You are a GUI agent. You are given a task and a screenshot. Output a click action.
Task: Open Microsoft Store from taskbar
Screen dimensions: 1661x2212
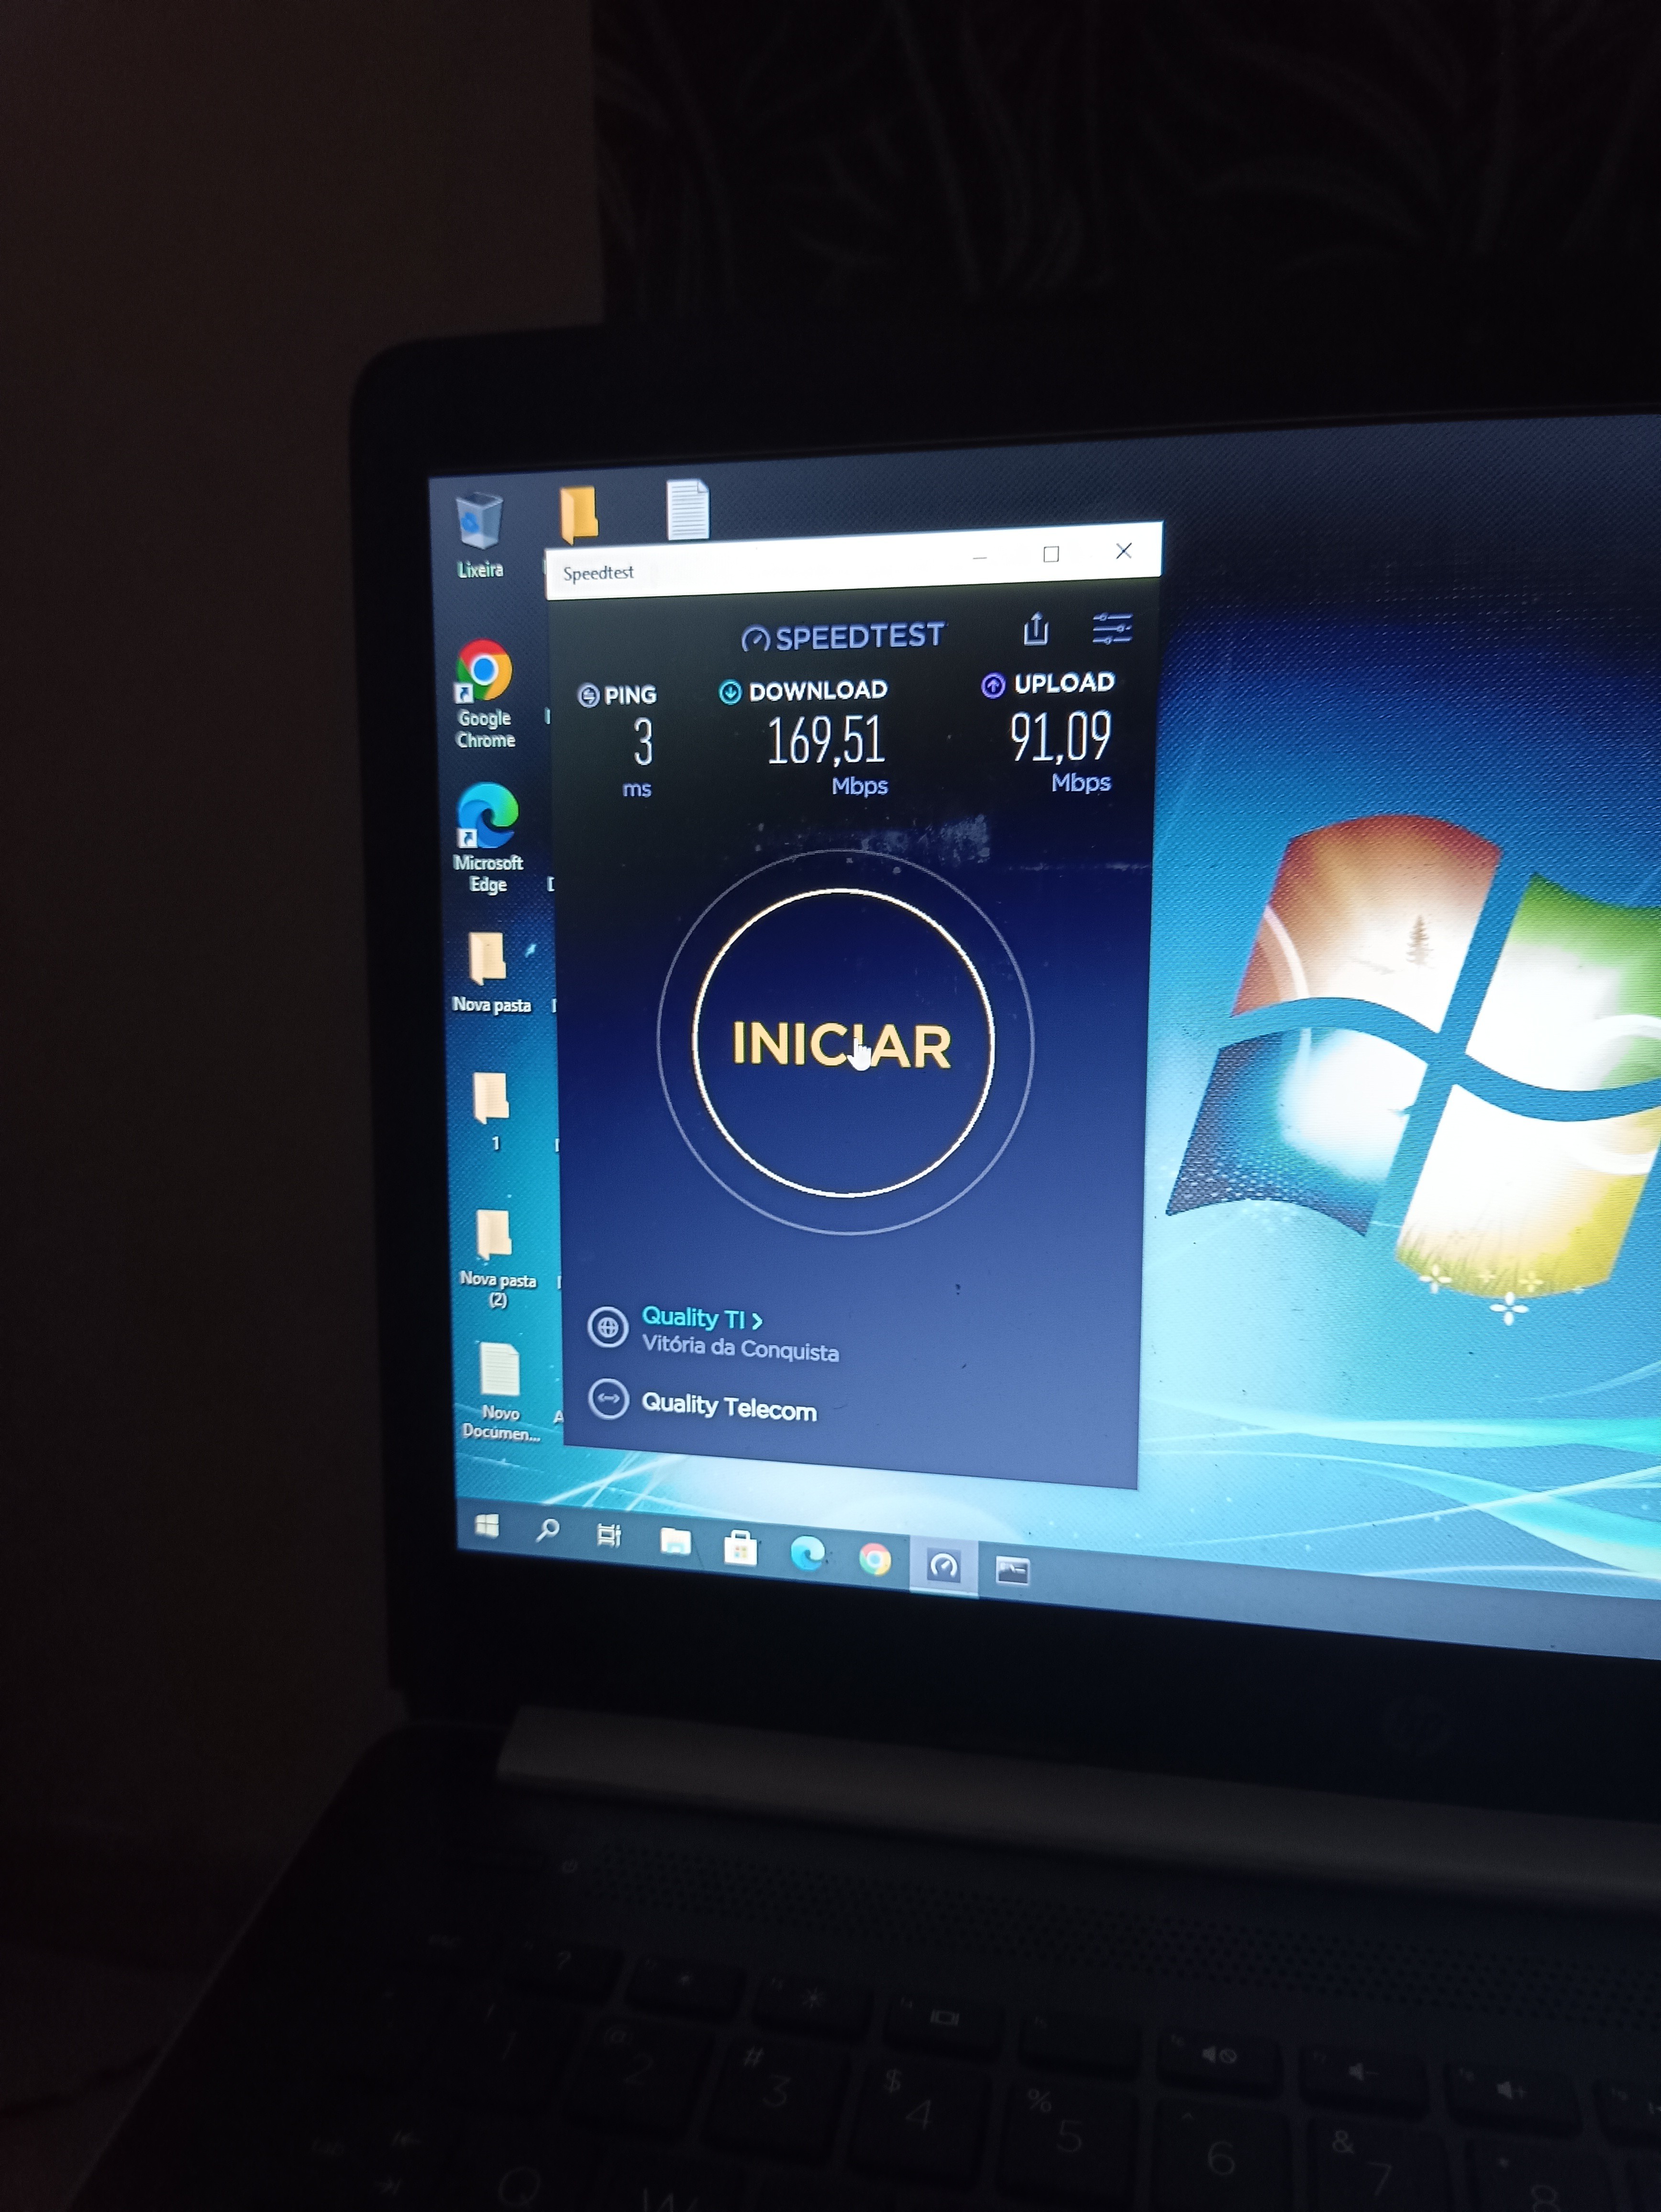740,1549
